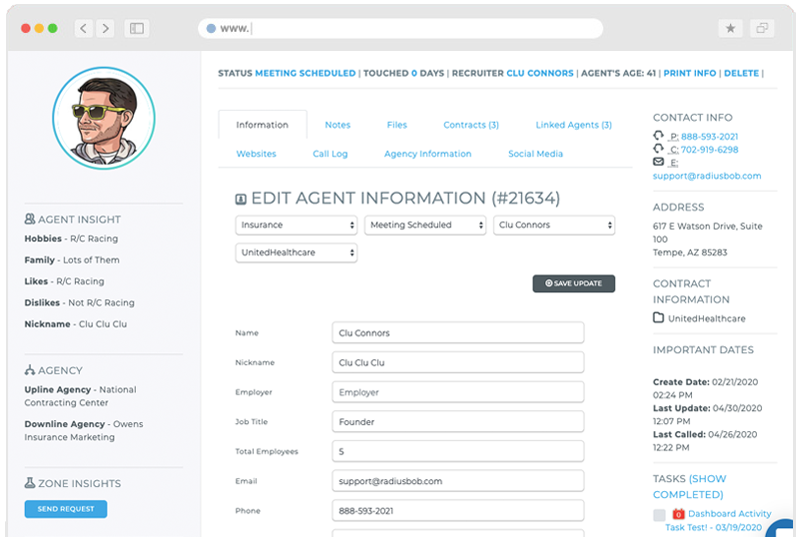Click the Meeting Scheduled status link
This screenshot has width=800, height=537.
coord(305,73)
